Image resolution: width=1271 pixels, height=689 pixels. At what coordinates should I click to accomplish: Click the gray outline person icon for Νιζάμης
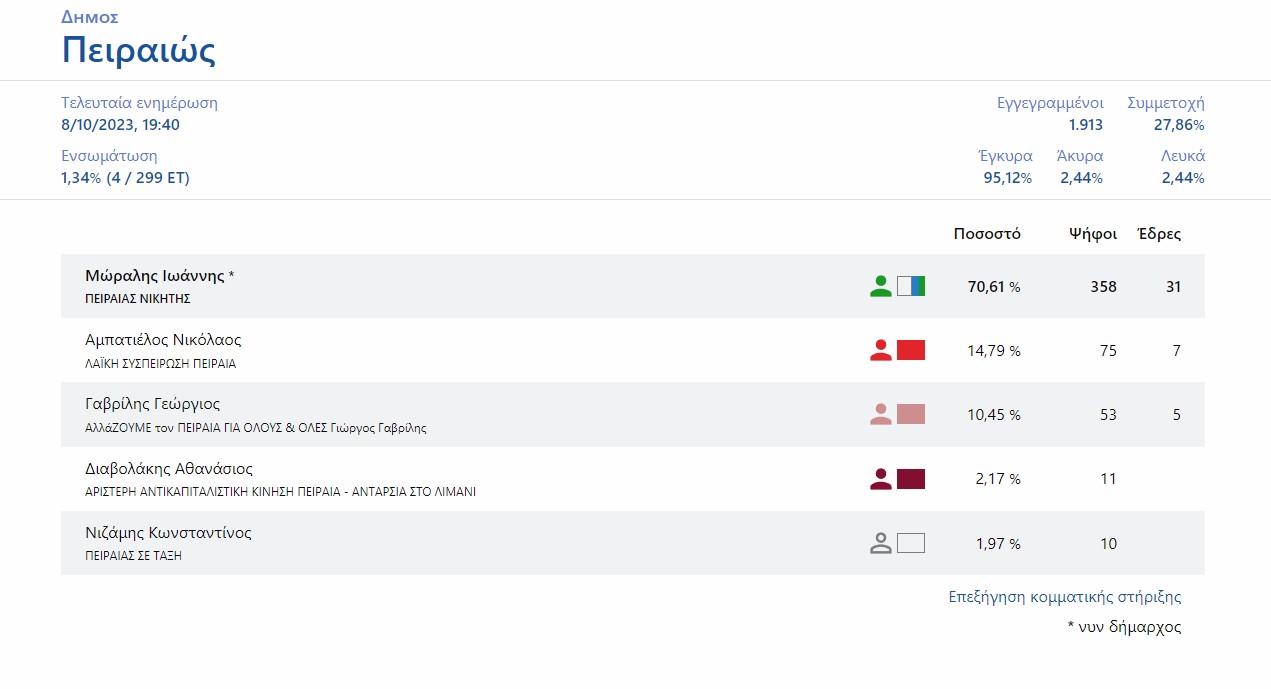tap(880, 544)
